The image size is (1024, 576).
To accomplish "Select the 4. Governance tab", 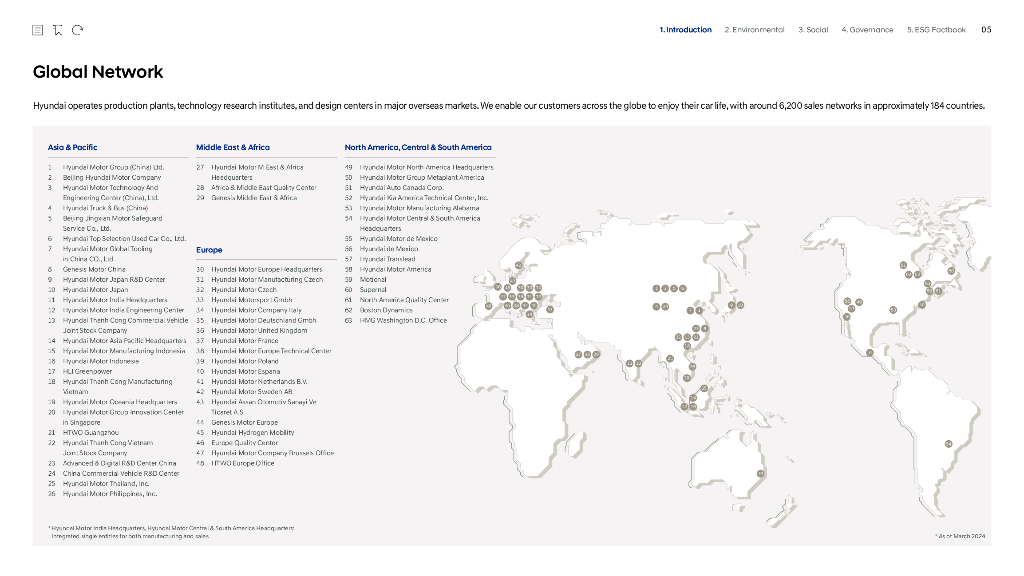I will (x=867, y=30).
